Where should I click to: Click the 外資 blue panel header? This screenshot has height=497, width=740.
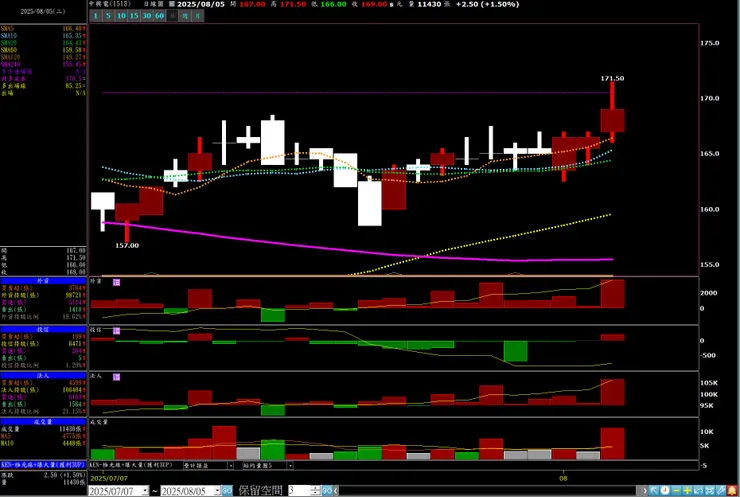click(x=43, y=281)
